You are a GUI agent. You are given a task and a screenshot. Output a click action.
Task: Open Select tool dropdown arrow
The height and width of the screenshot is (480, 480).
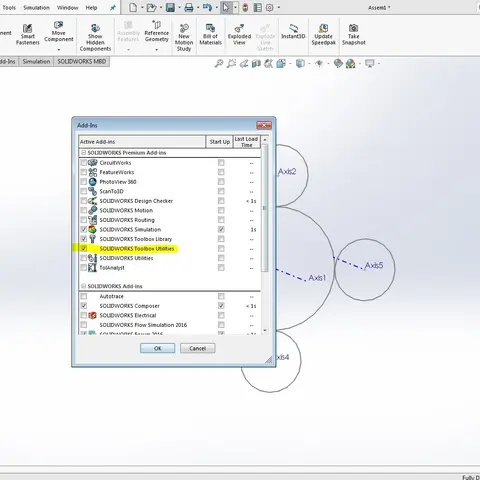(235, 7)
